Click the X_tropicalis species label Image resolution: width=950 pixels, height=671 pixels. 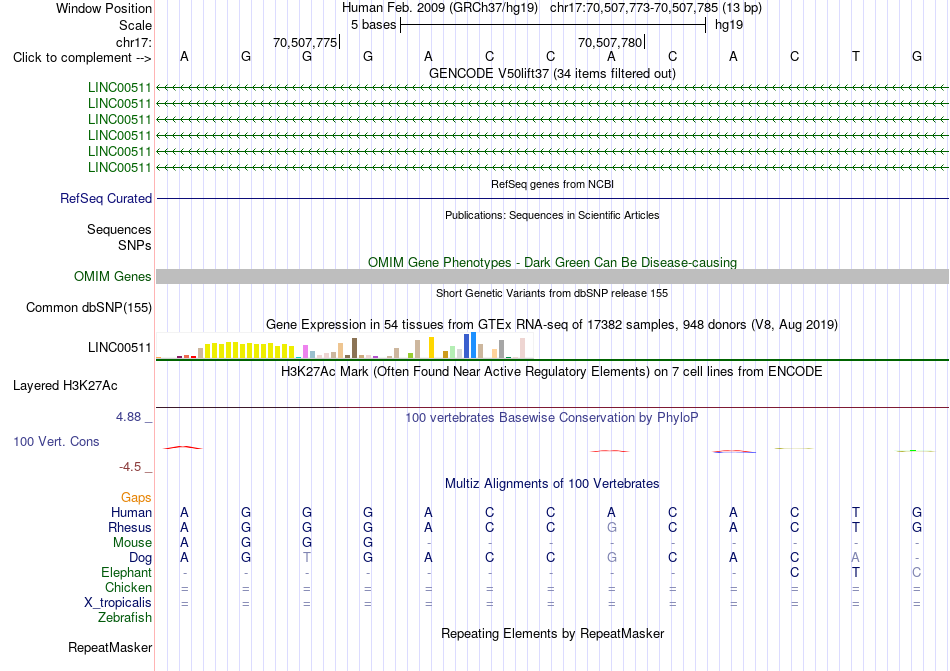pos(118,603)
